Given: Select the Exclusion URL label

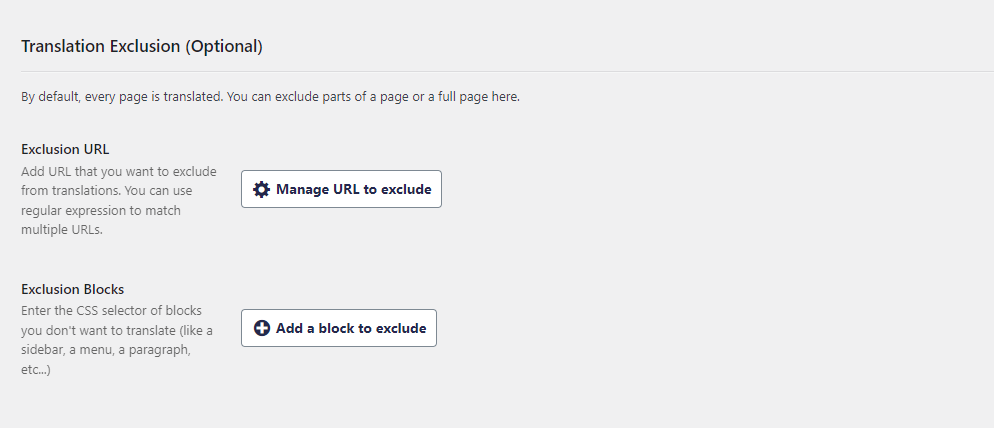Looking at the screenshot, I should 65,150.
